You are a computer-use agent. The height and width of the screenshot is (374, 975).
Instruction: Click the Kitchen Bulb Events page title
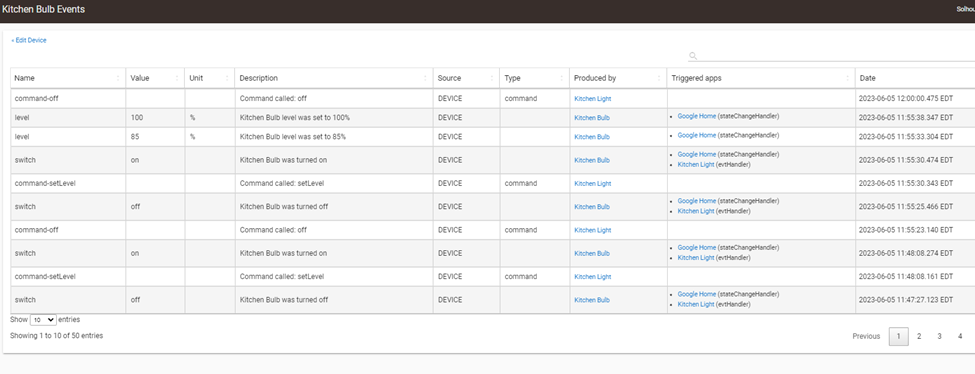[x=44, y=9]
